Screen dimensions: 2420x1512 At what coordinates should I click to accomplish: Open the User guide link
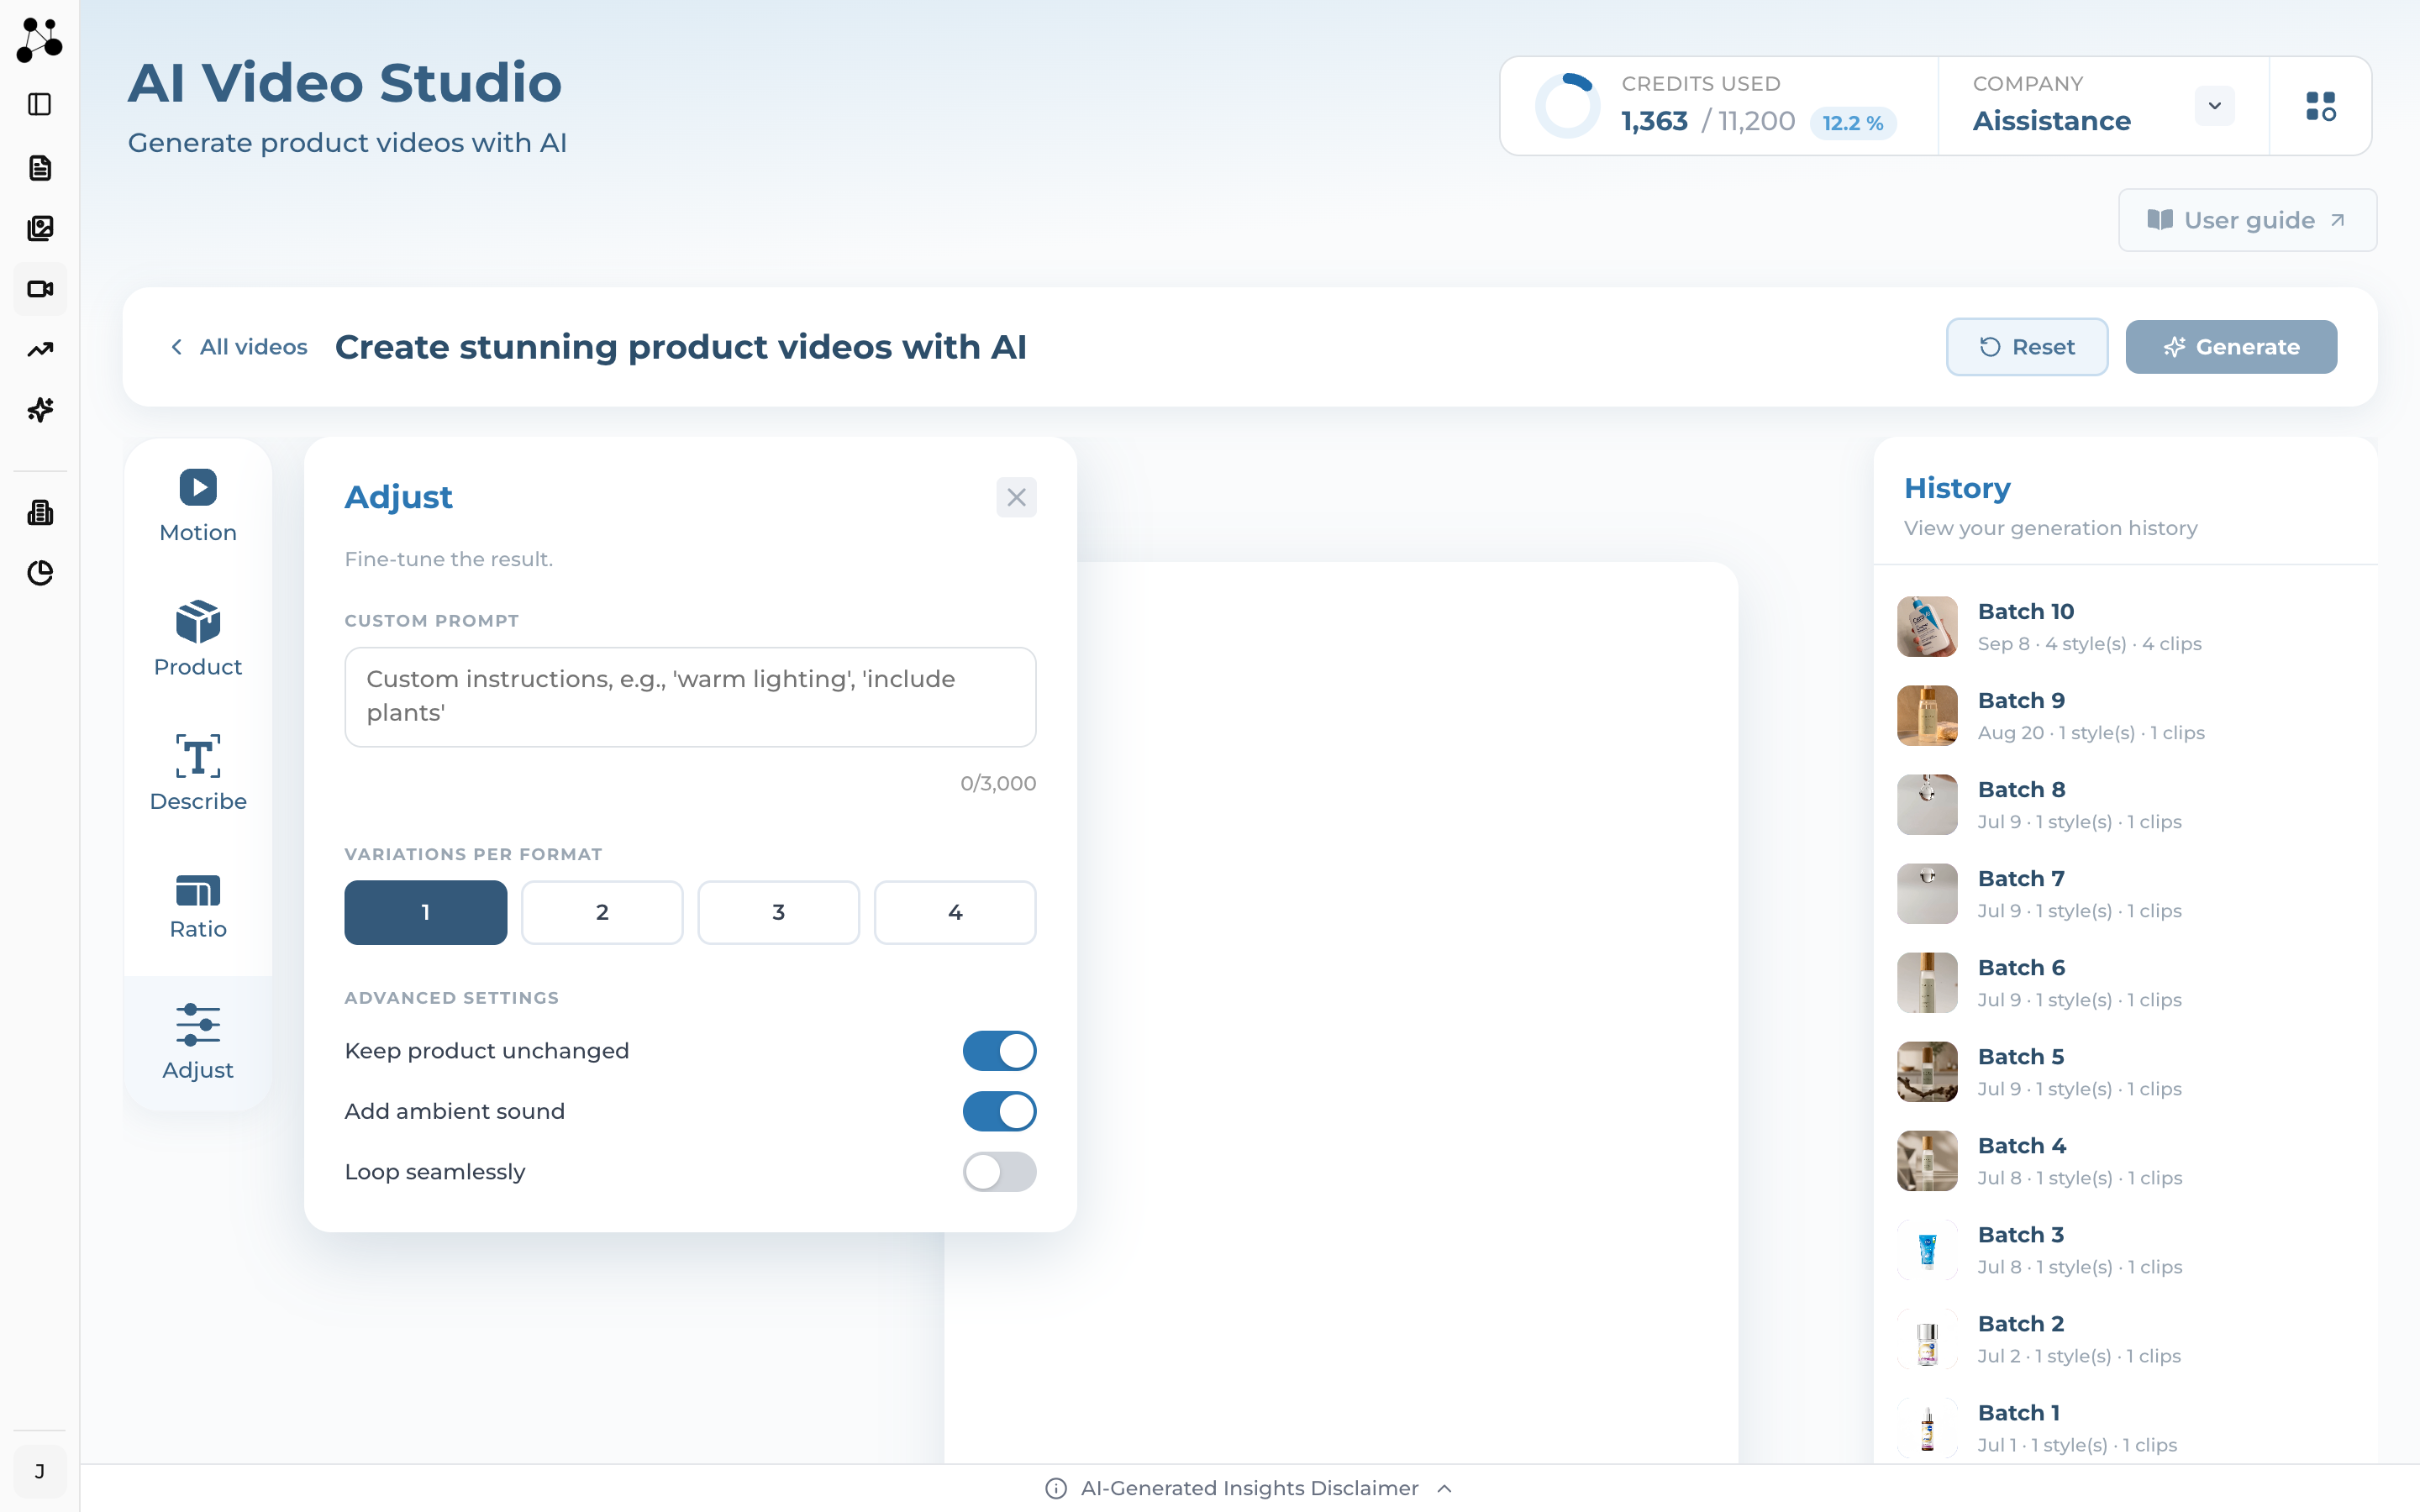[x=2247, y=220]
